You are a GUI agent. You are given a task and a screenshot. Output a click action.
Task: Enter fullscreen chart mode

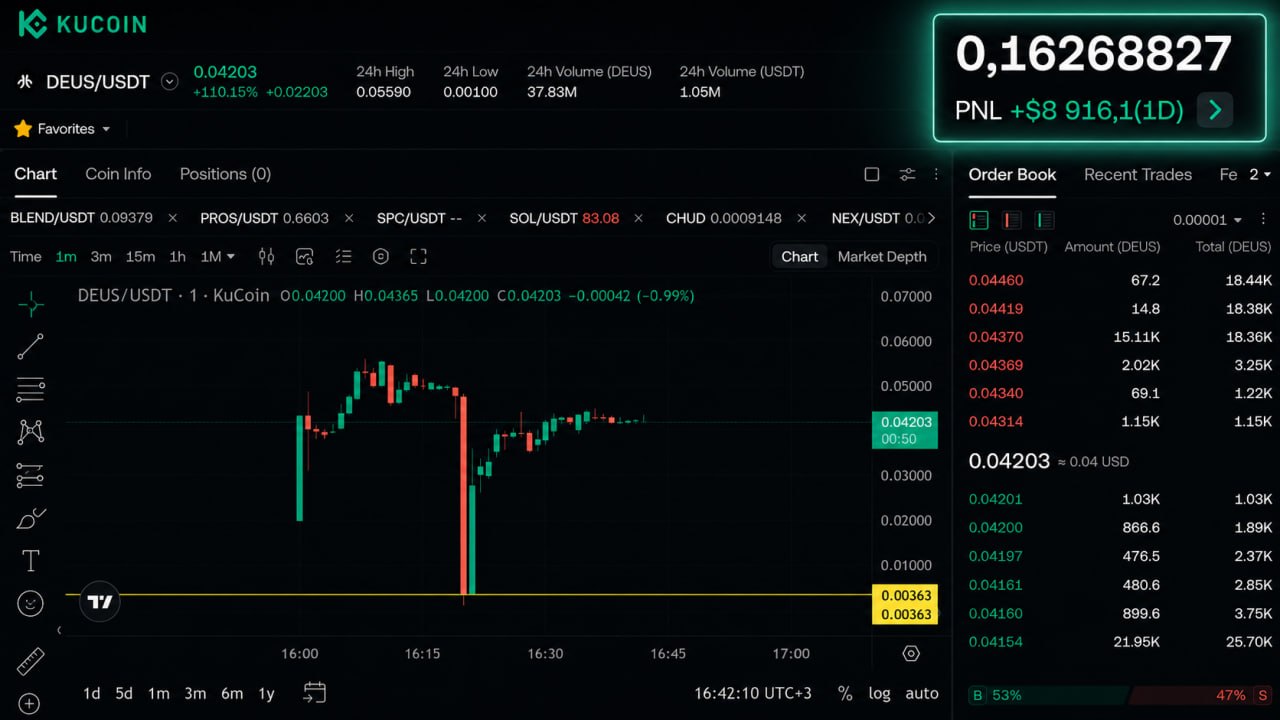[419, 256]
